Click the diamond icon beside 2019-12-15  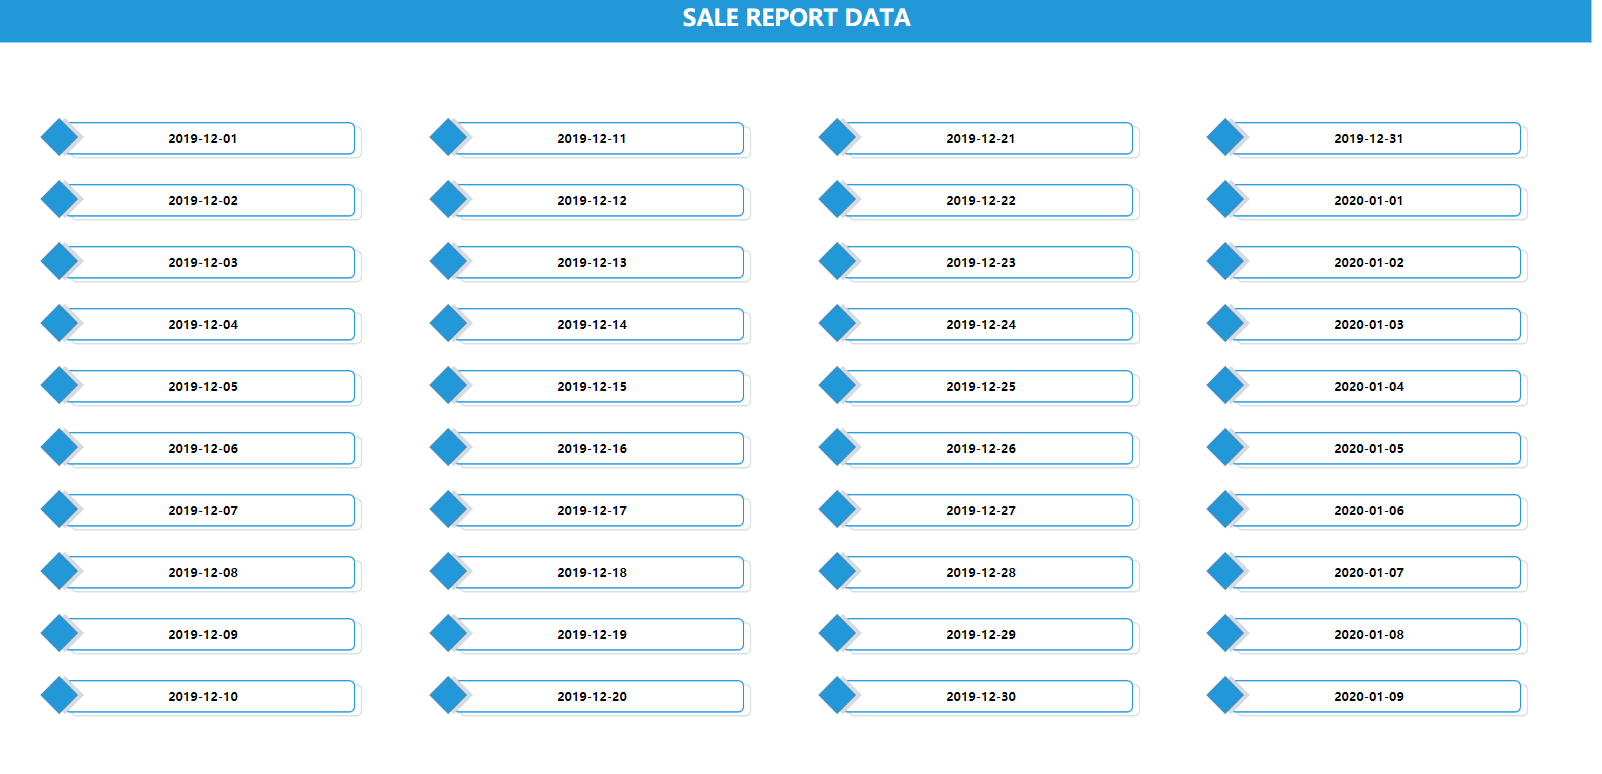tap(448, 385)
